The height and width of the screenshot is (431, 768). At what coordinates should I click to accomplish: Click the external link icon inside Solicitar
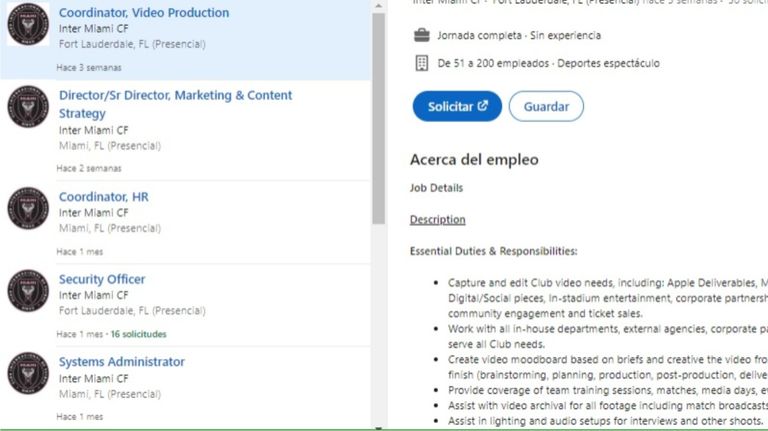pos(483,105)
